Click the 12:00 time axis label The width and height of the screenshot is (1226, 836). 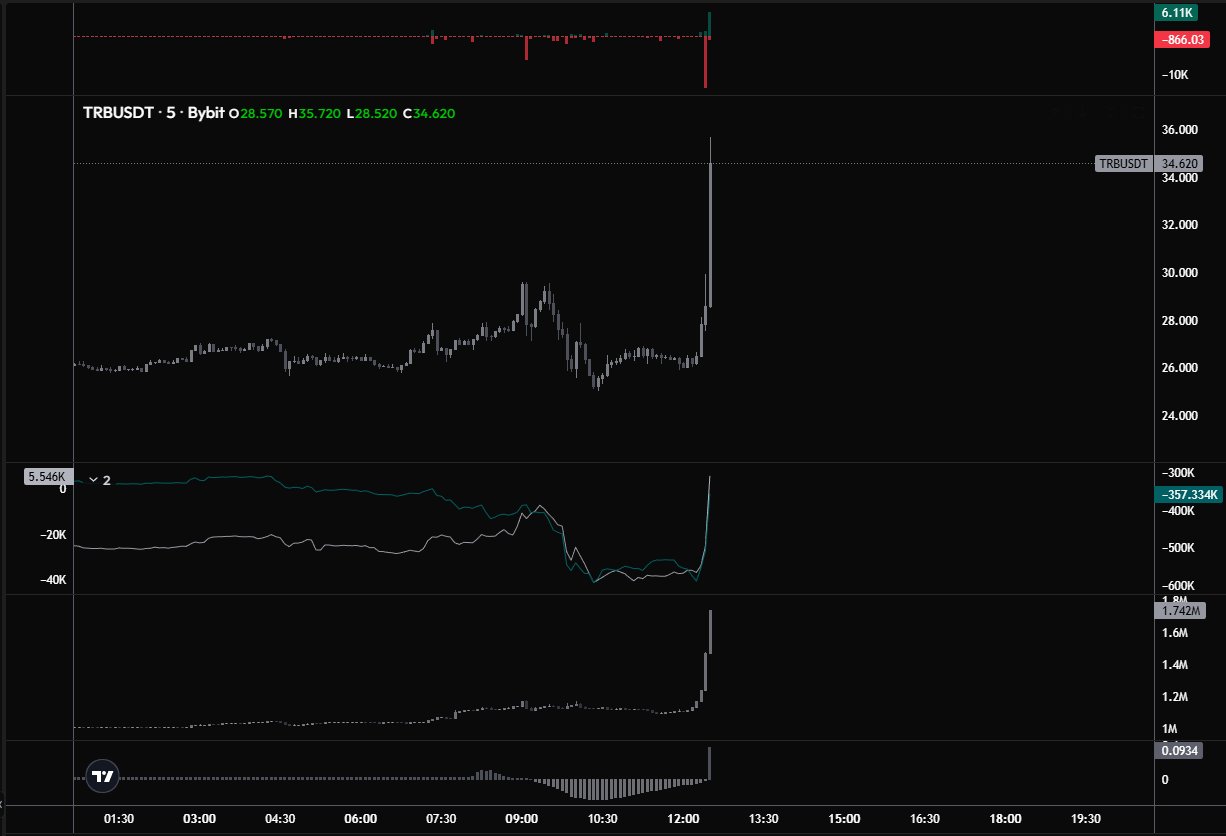(x=683, y=818)
